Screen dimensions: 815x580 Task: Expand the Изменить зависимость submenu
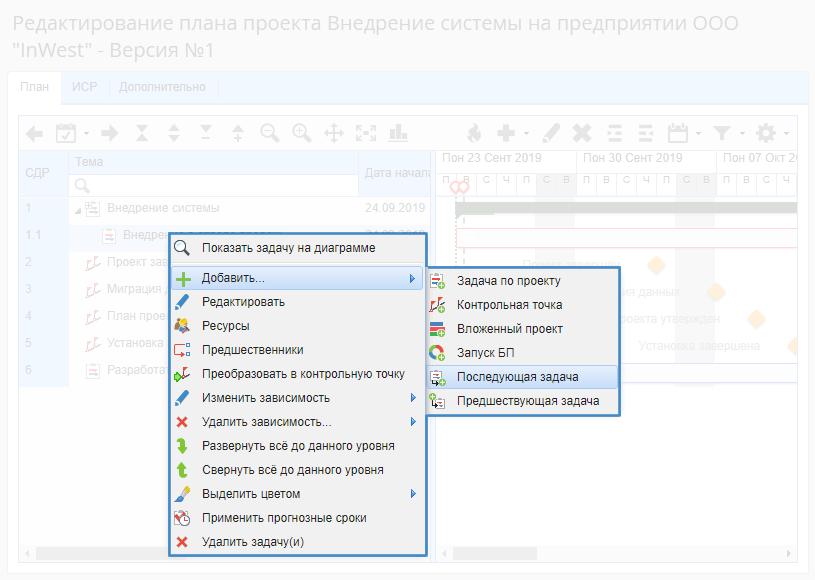tap(413, 398)
